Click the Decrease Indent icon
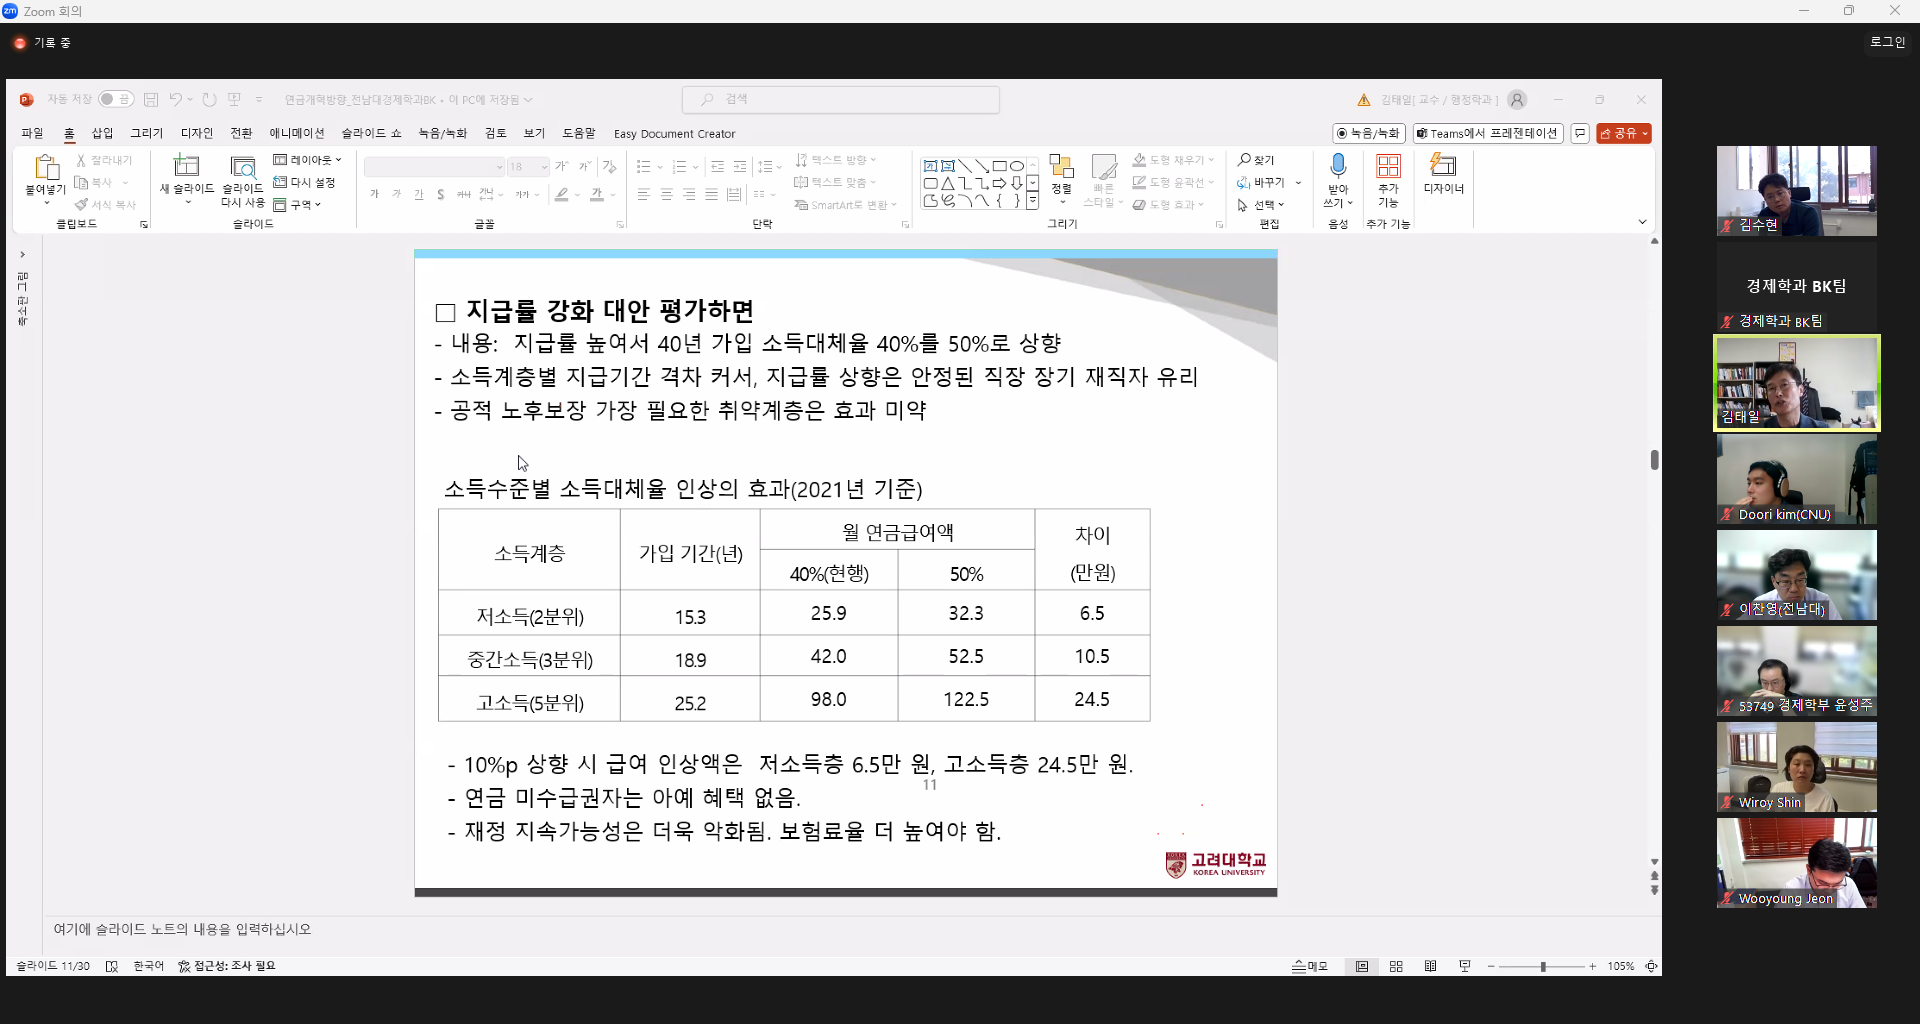 pos(718,167)
